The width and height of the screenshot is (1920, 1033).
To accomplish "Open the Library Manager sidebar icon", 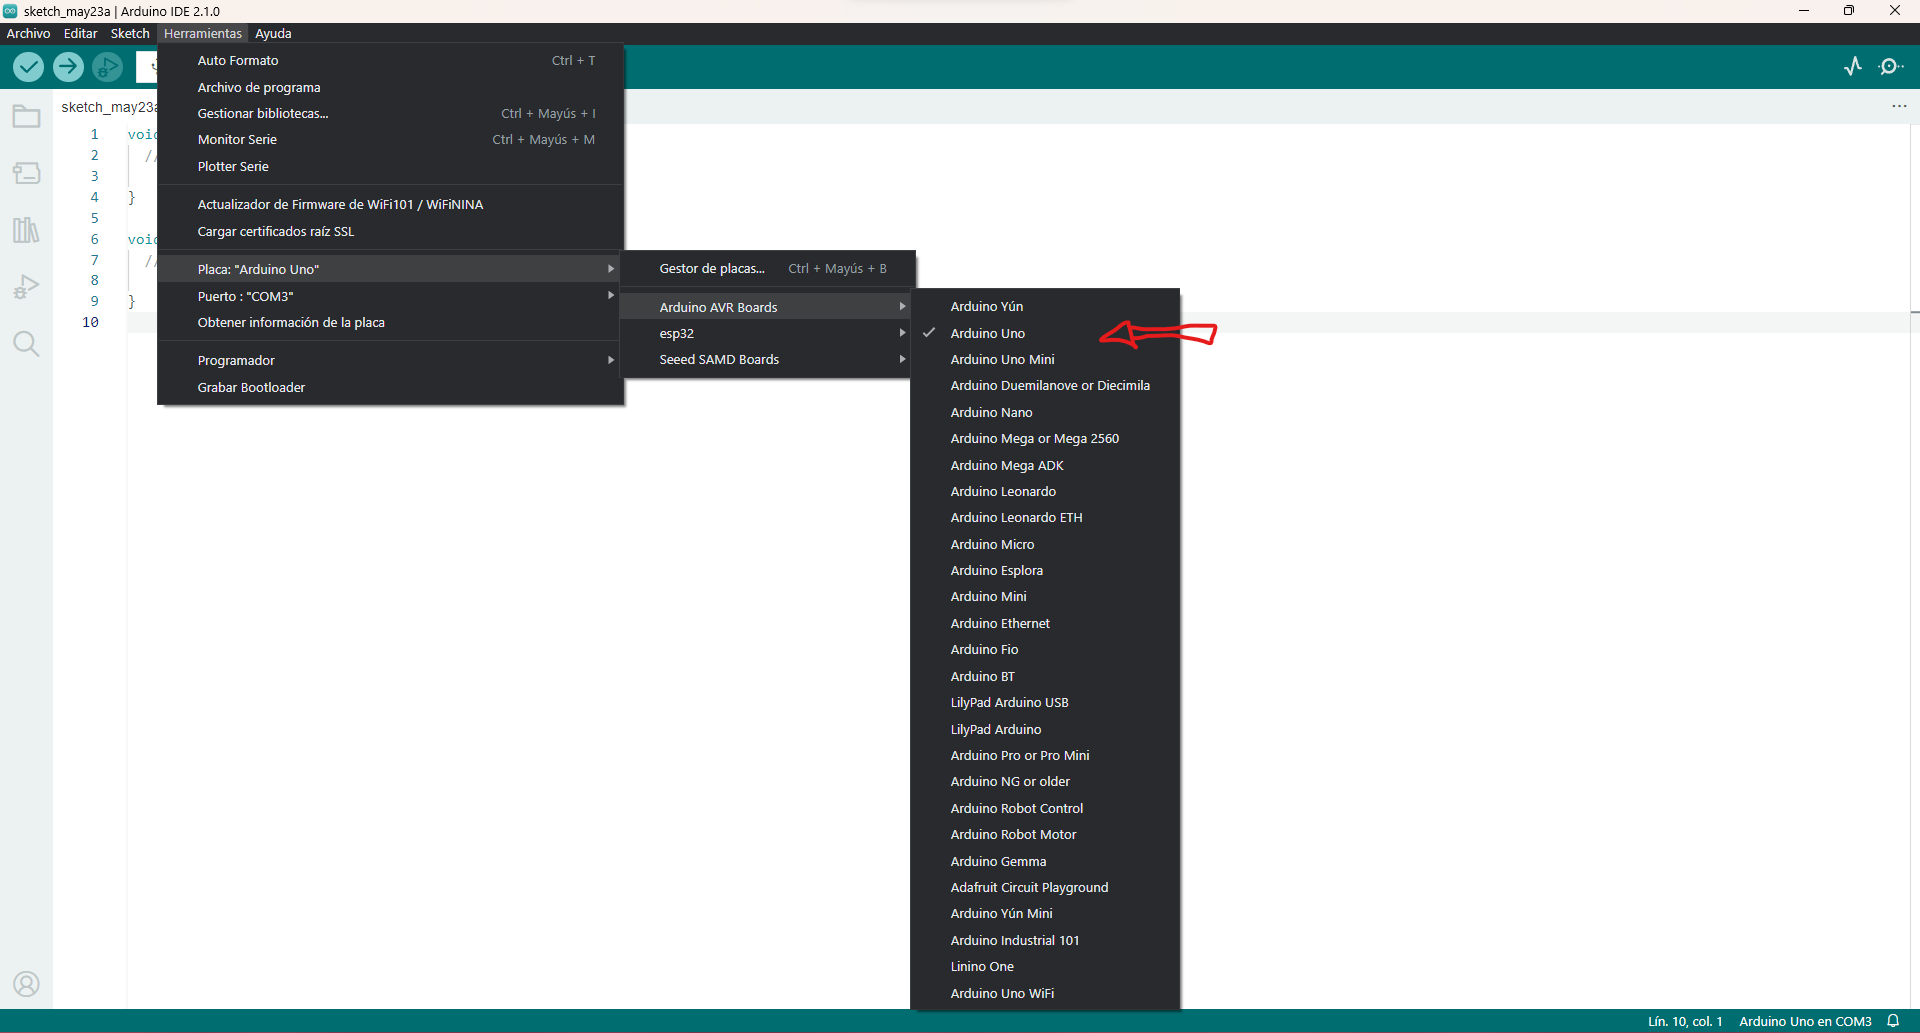I will tap(26, 231).
